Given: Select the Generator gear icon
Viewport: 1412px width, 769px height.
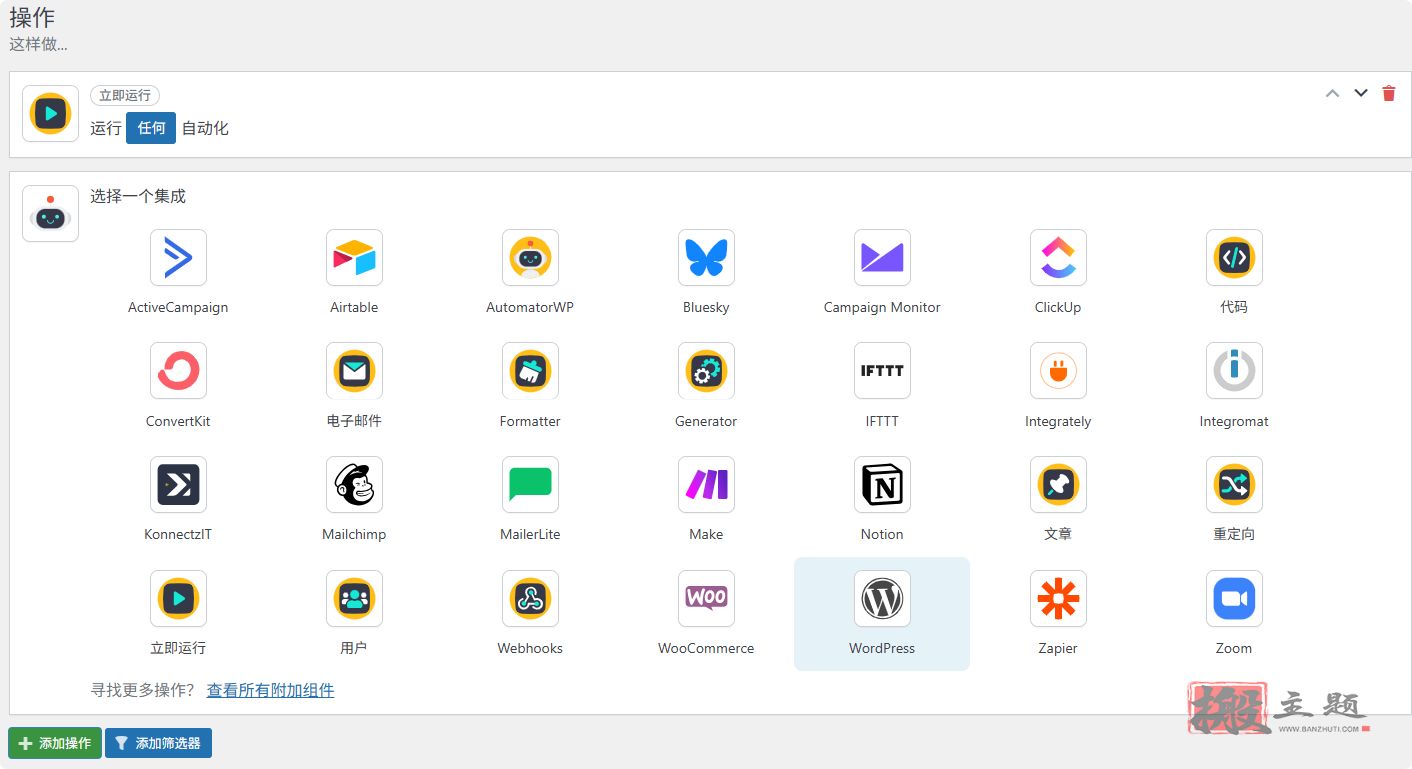Looking at the screenshot, I should click(x=706, y=371).
